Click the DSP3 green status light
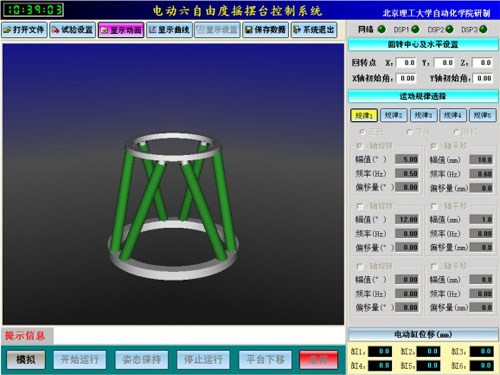 tap(483, 29)
